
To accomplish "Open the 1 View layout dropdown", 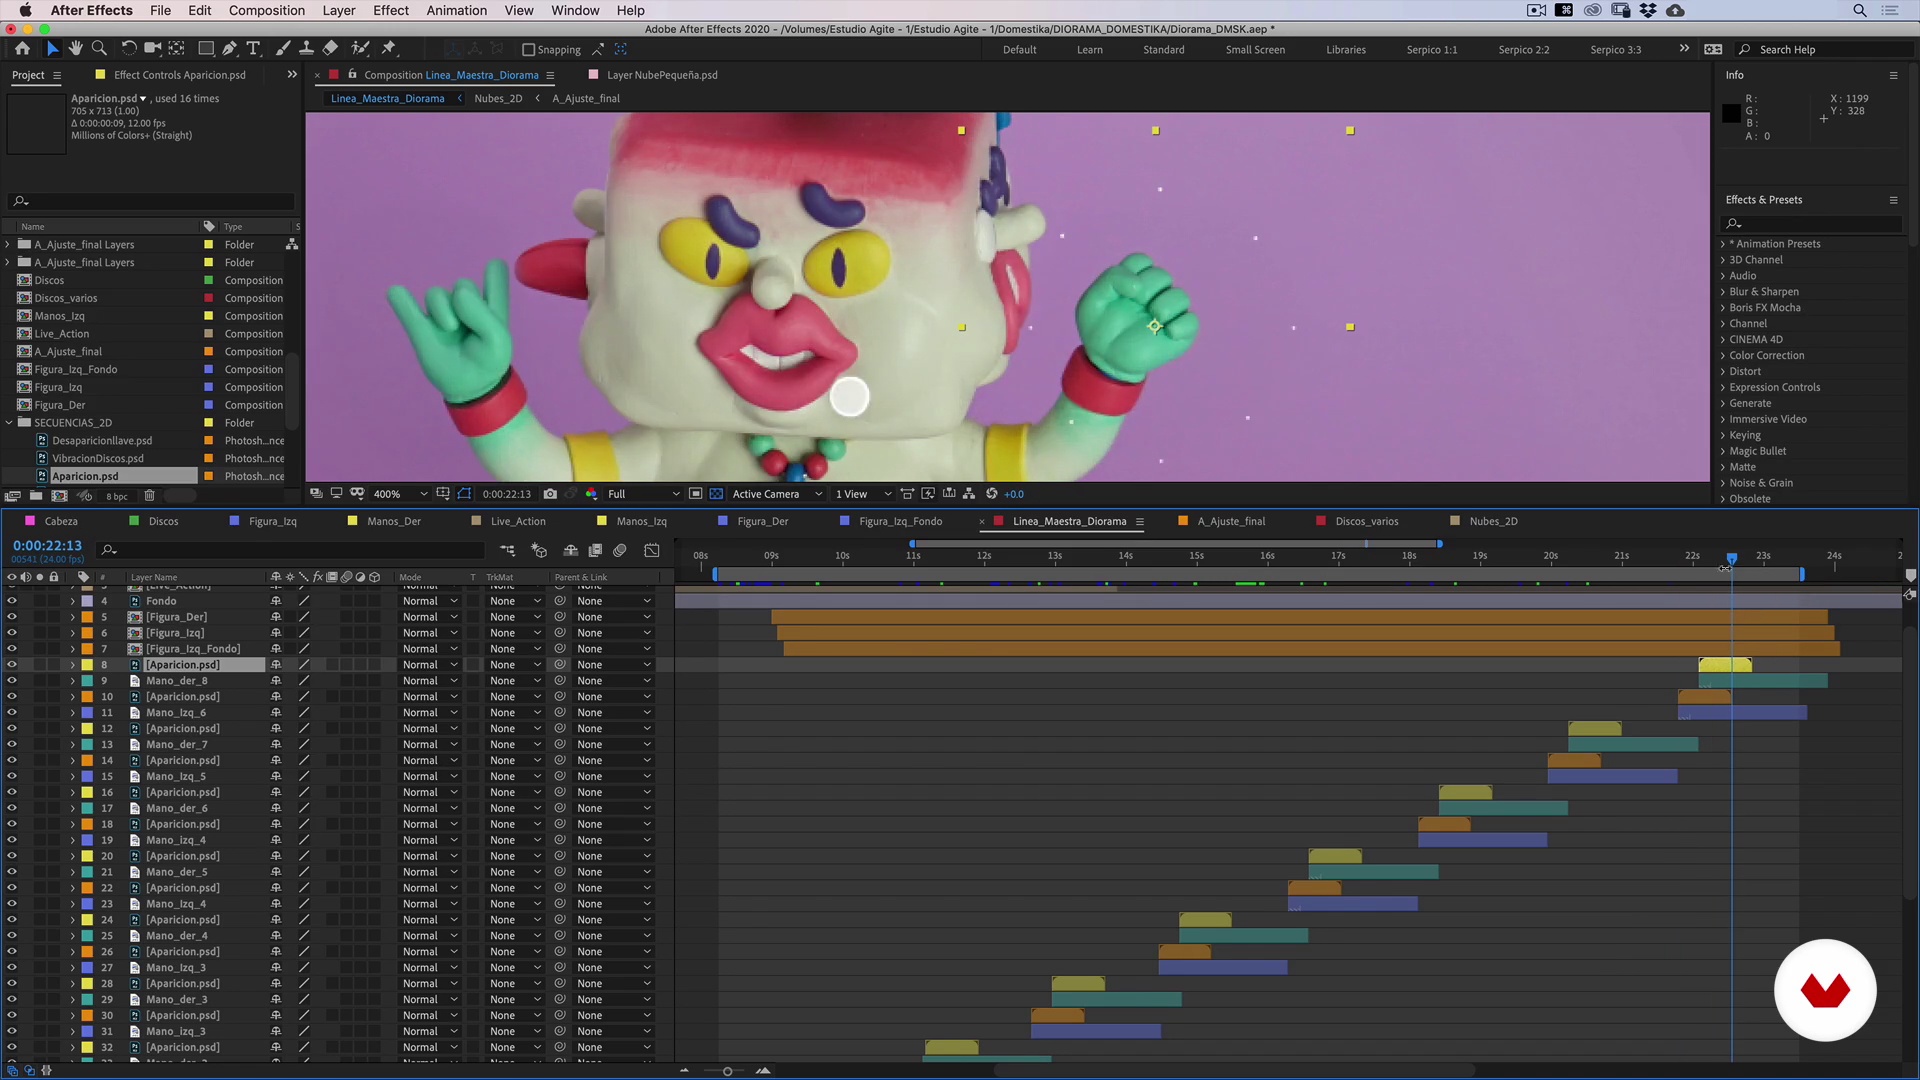I will point(864,494).
